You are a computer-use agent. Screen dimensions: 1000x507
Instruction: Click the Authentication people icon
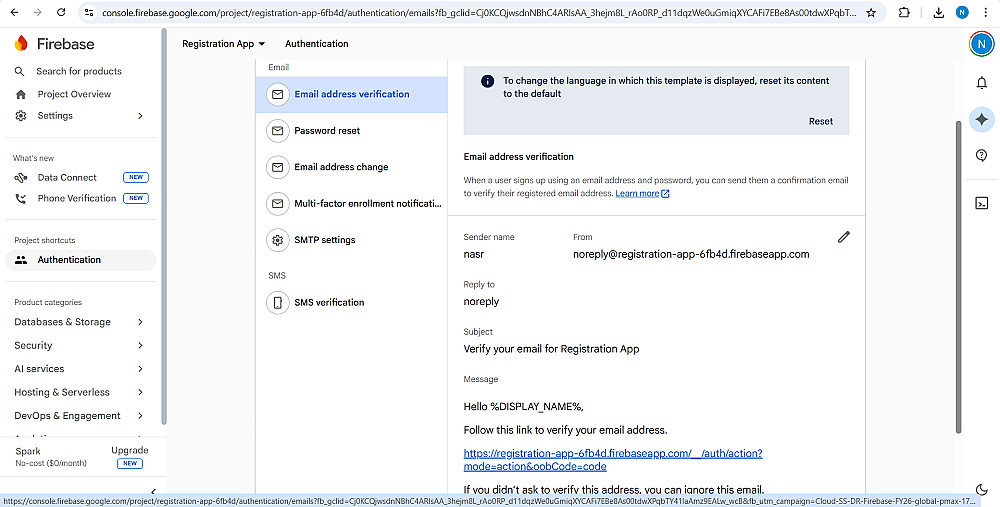pyautogui.click(x=21, y=260)
